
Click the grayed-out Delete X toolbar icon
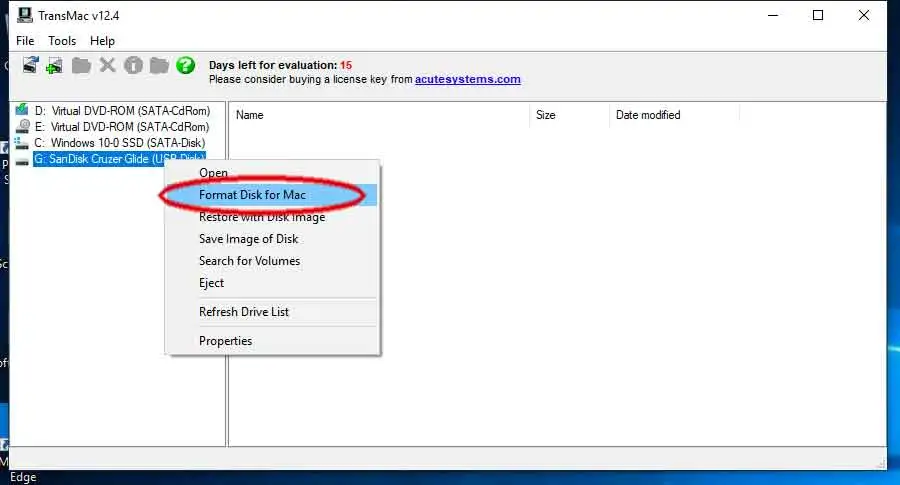pyautogui.click(x=107, y=65)
